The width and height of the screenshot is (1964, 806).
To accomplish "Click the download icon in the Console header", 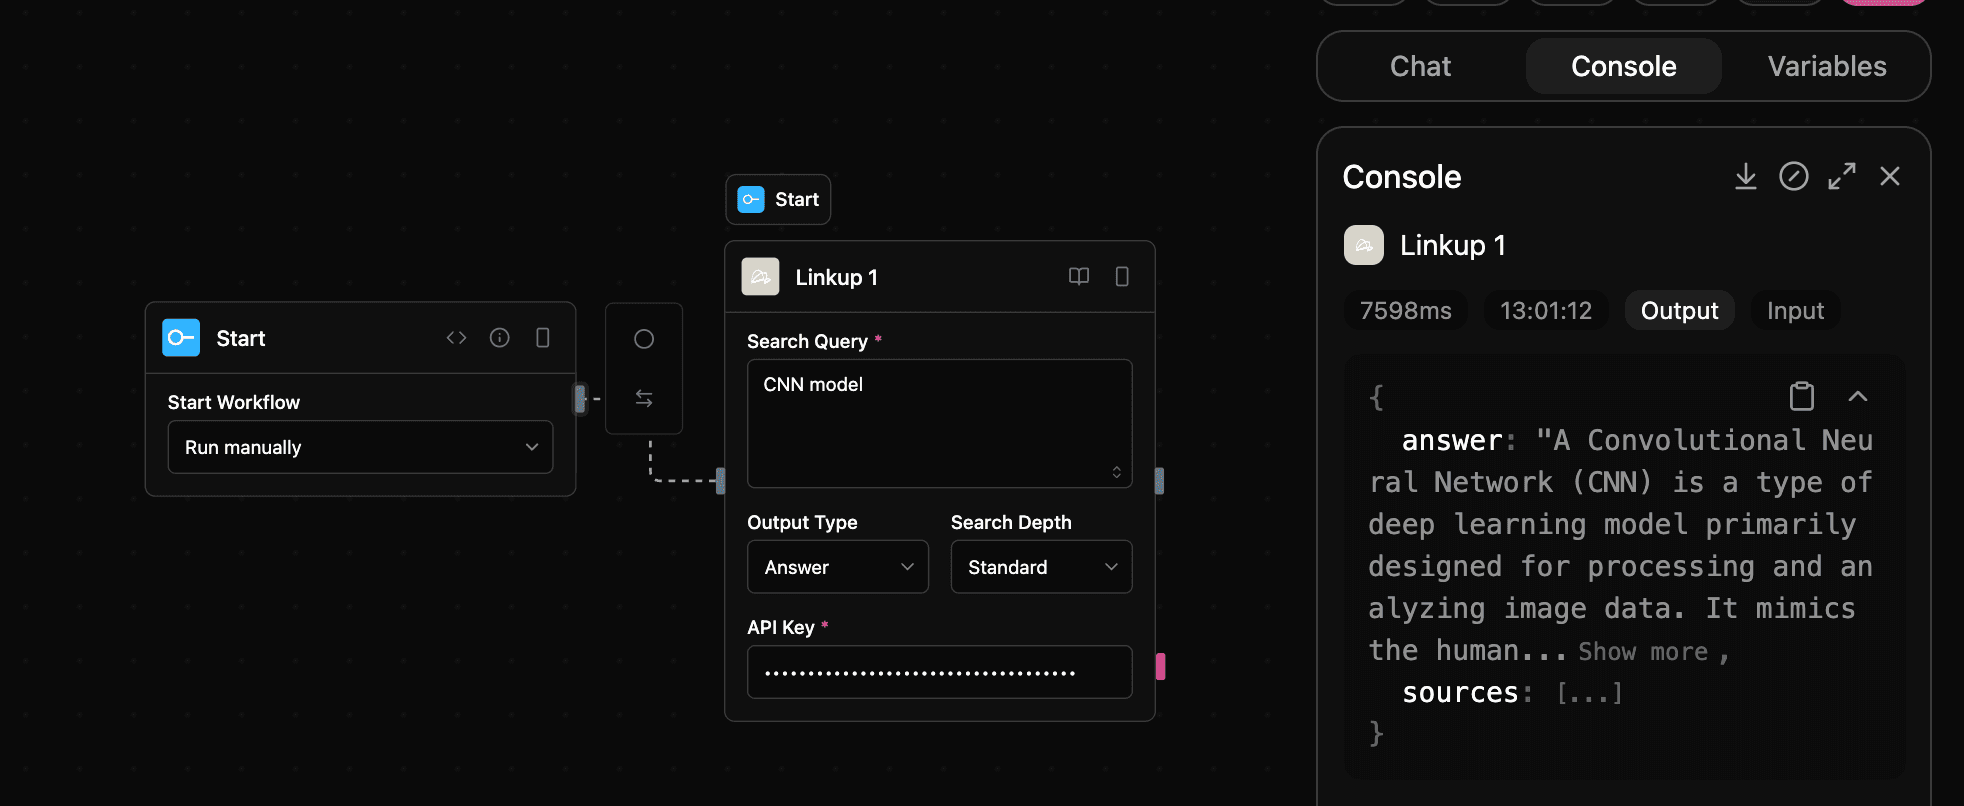I will click(x=1746, y=176).
